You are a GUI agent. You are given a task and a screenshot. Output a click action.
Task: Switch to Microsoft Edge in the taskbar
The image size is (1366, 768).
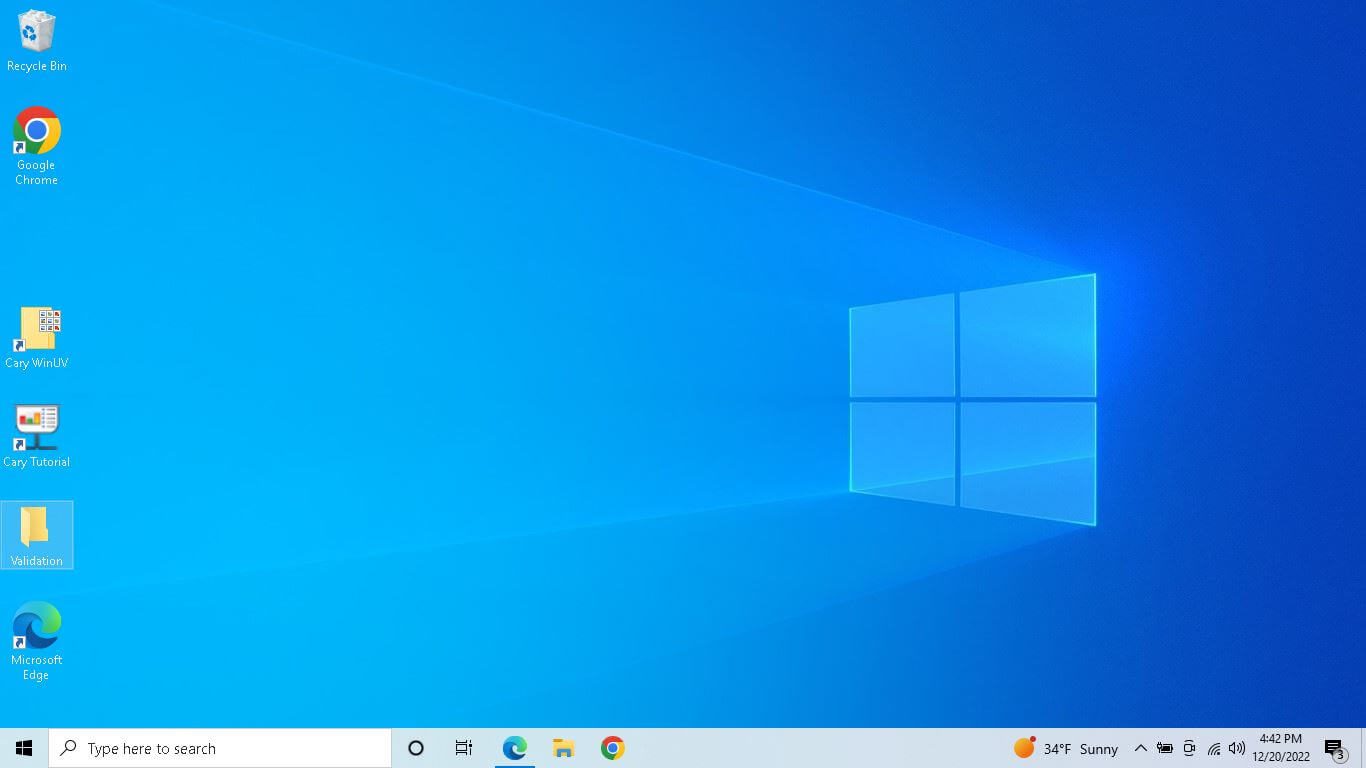tap(514, 748)
